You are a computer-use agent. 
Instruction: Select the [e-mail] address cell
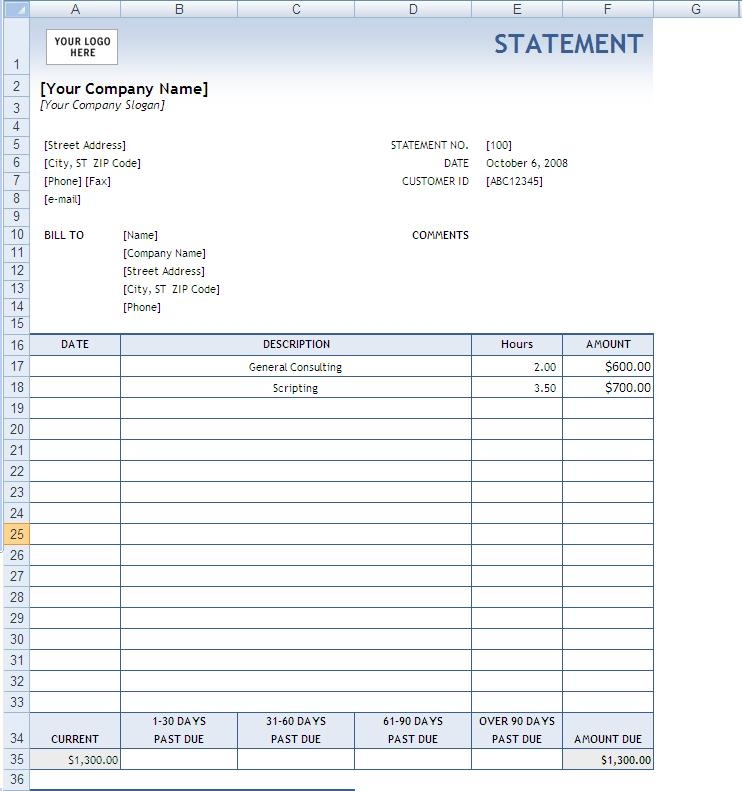[63, 199]
